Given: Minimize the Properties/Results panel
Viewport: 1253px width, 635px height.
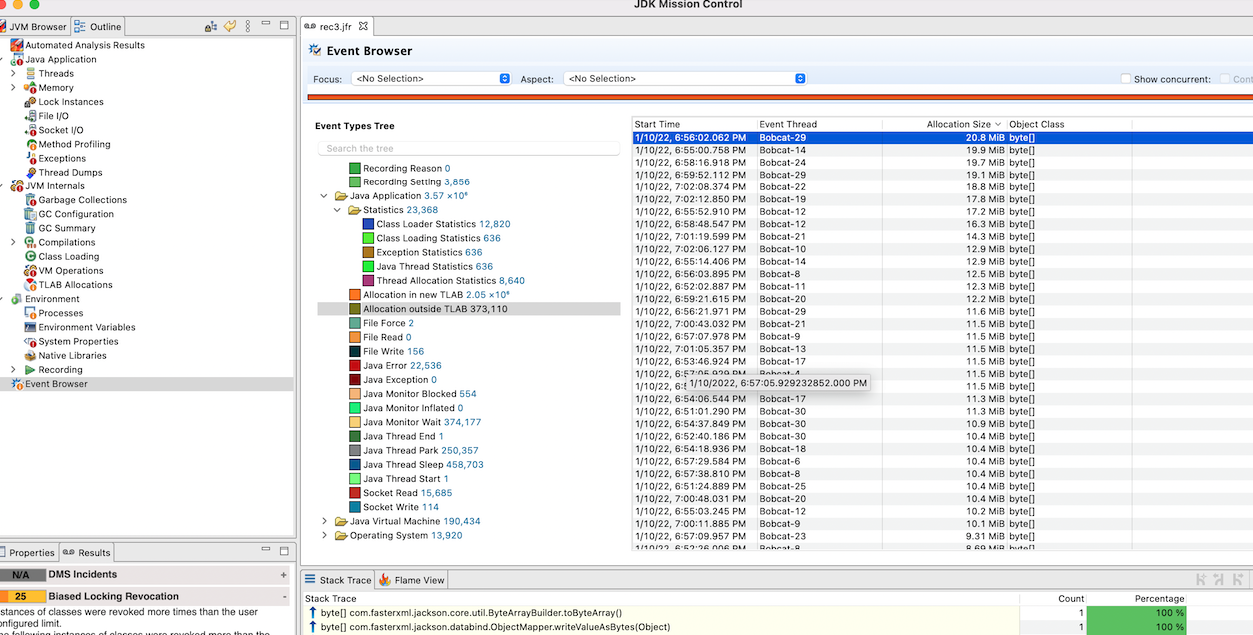Looking at the screenshot, I should pos(265,550).
